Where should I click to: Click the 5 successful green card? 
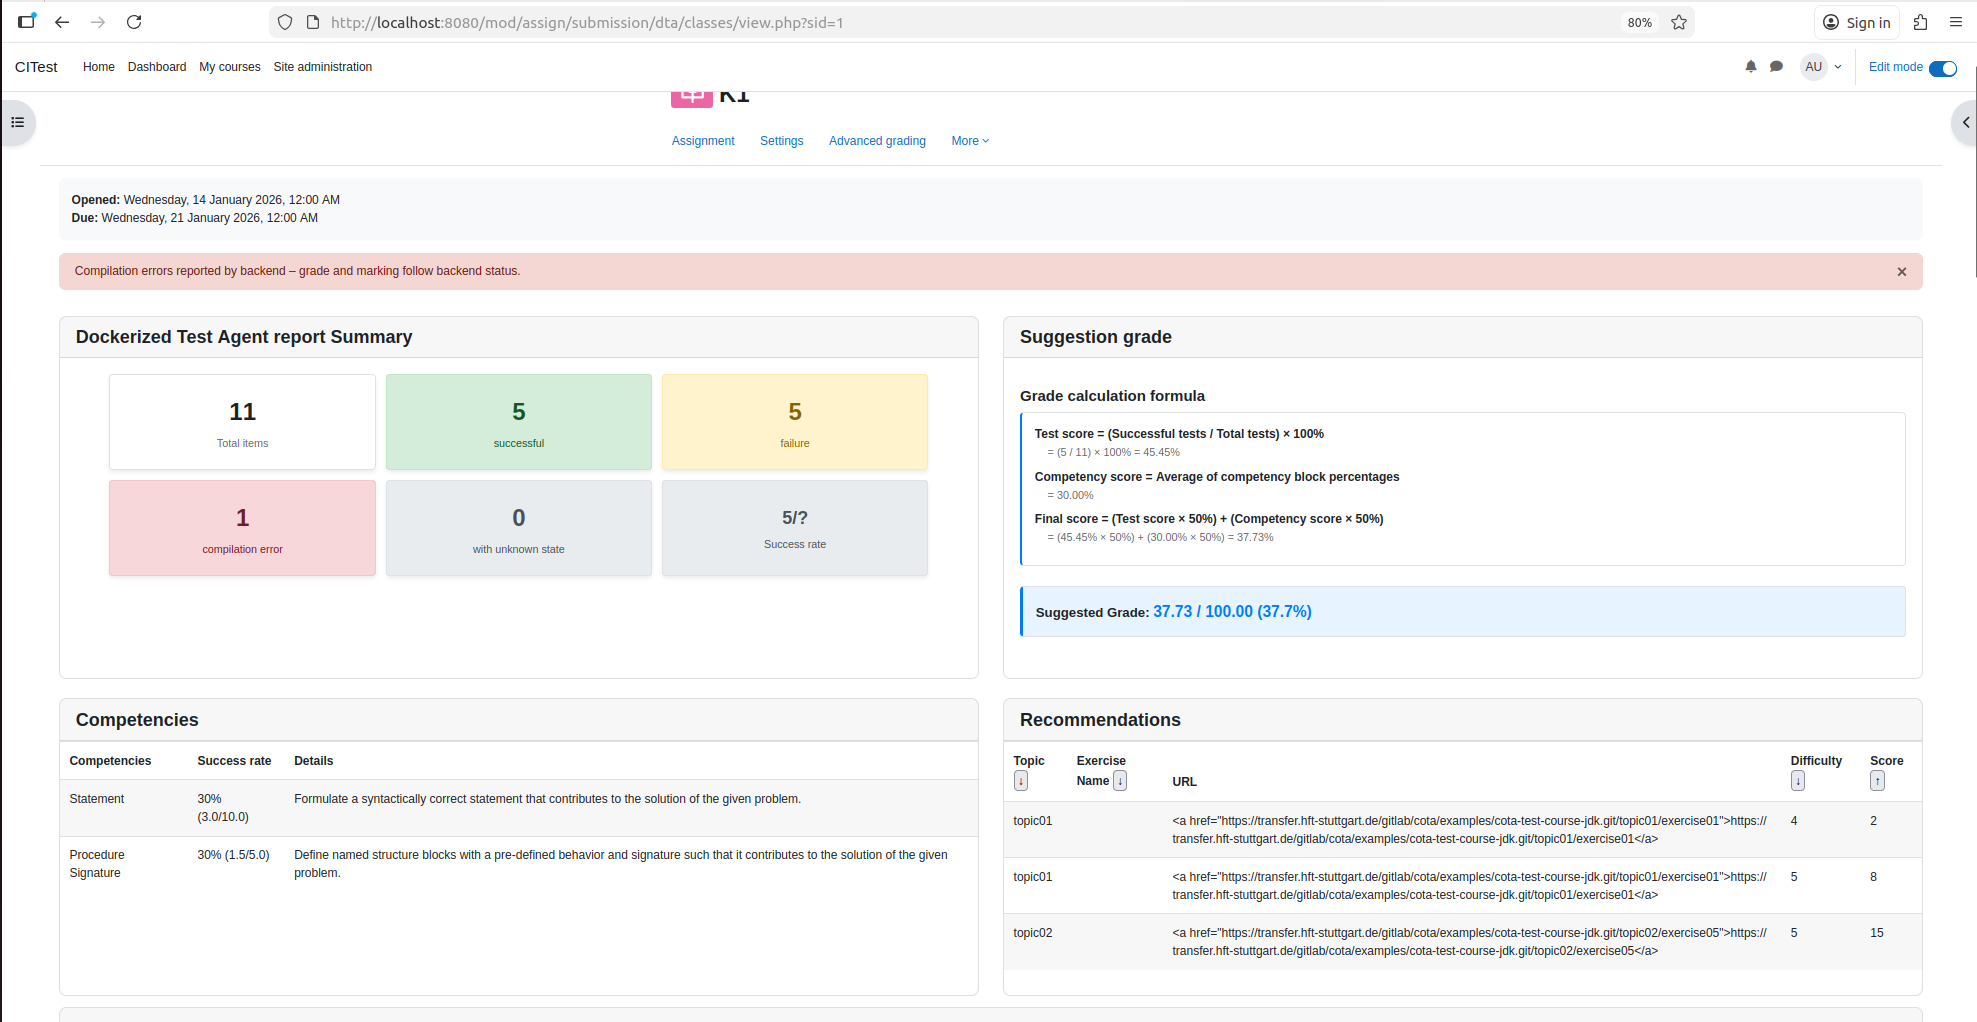click(x=519, y=422)
